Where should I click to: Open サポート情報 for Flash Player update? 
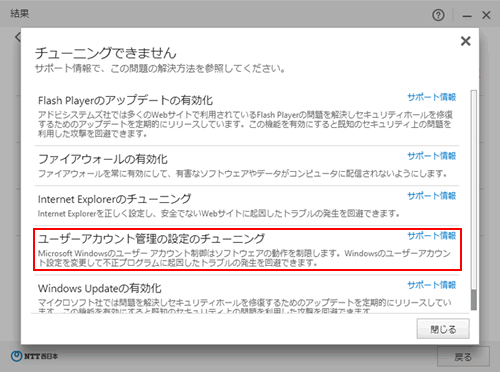pyautogui.click(x=431, y=97)
